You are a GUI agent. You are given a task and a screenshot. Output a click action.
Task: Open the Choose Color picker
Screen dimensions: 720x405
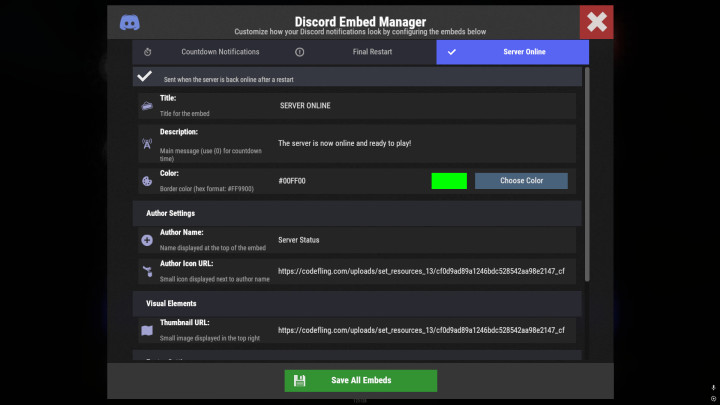[521, 181]
